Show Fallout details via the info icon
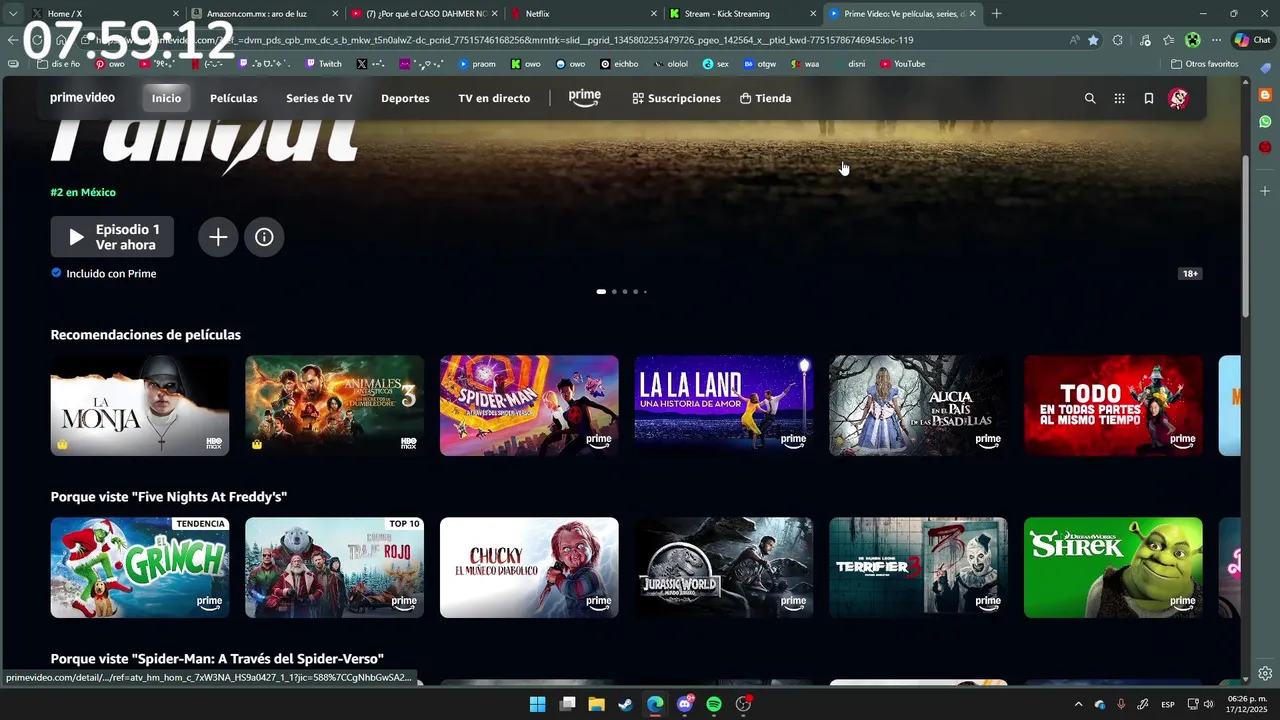 coord(264,237)
